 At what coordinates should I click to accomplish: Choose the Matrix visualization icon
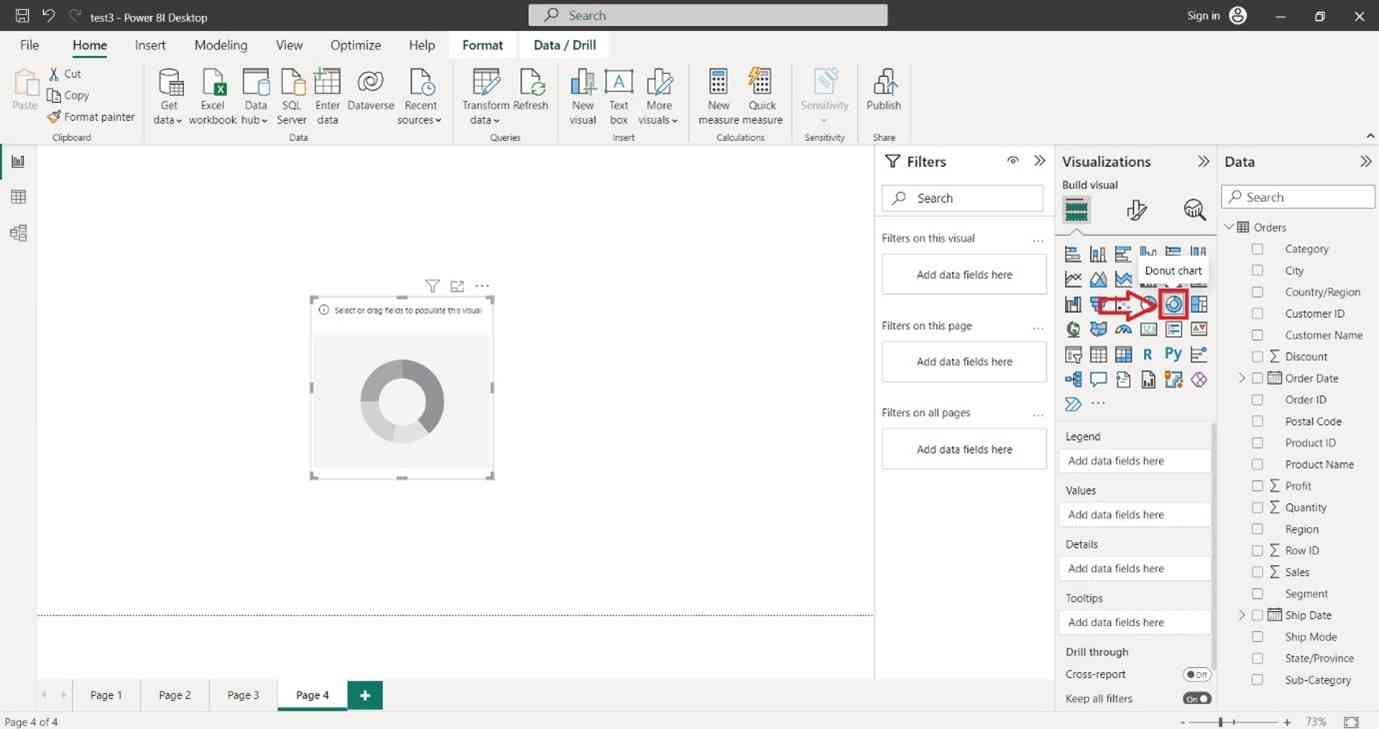click(x=1123, y=354)
